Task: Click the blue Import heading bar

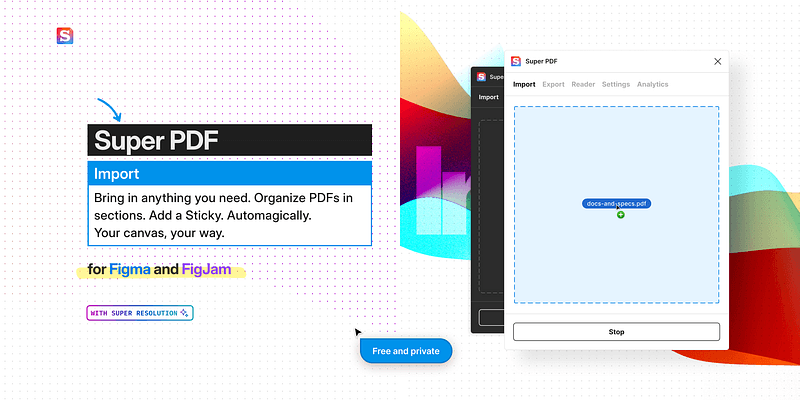Action: coord(230,173)
